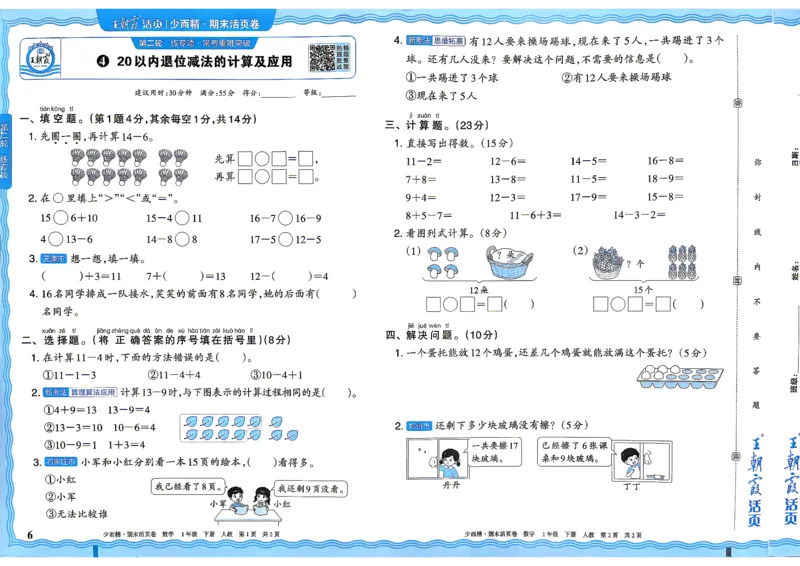The height and width of the screenshot is (566, 800).
Task: Click the page number 6 at the bottom left
Action: [x=30, y=534]
